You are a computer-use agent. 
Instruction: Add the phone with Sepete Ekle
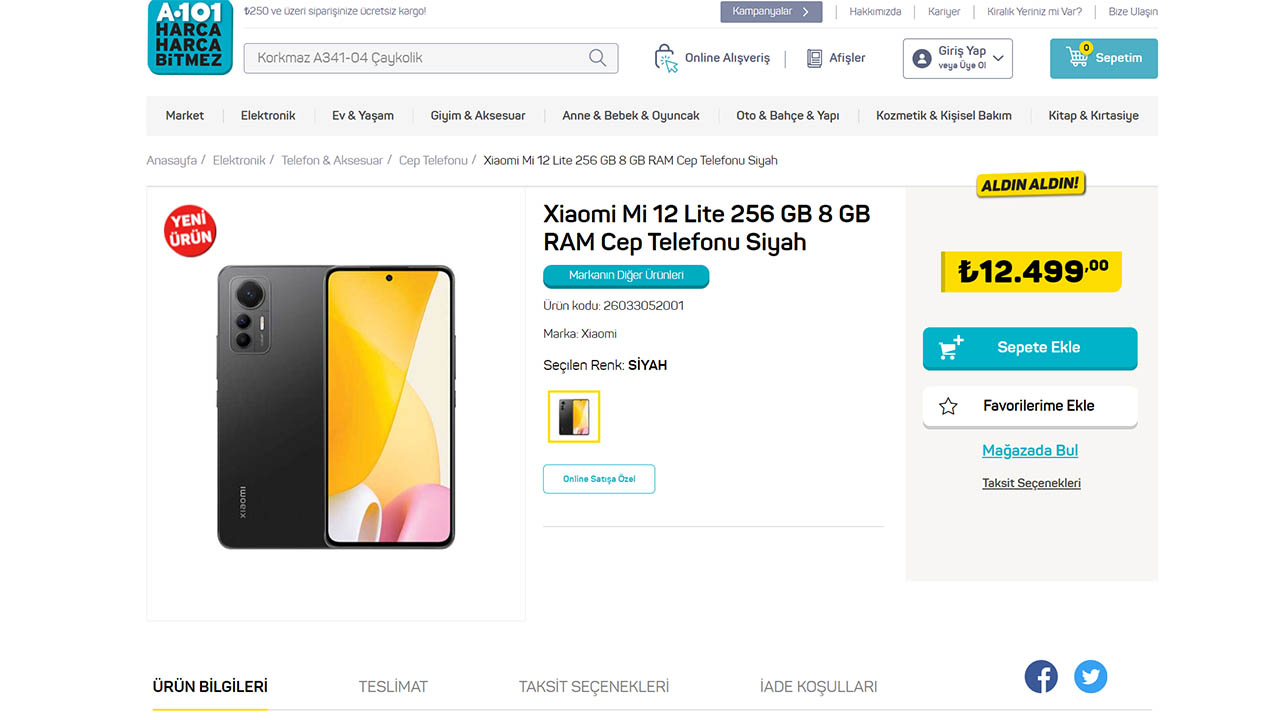click(1030, 348)
